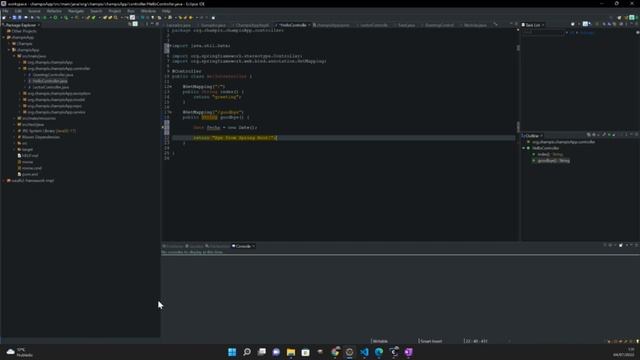
Task: Click the Run green play toolbar button
Action: [x=55, y=18]
